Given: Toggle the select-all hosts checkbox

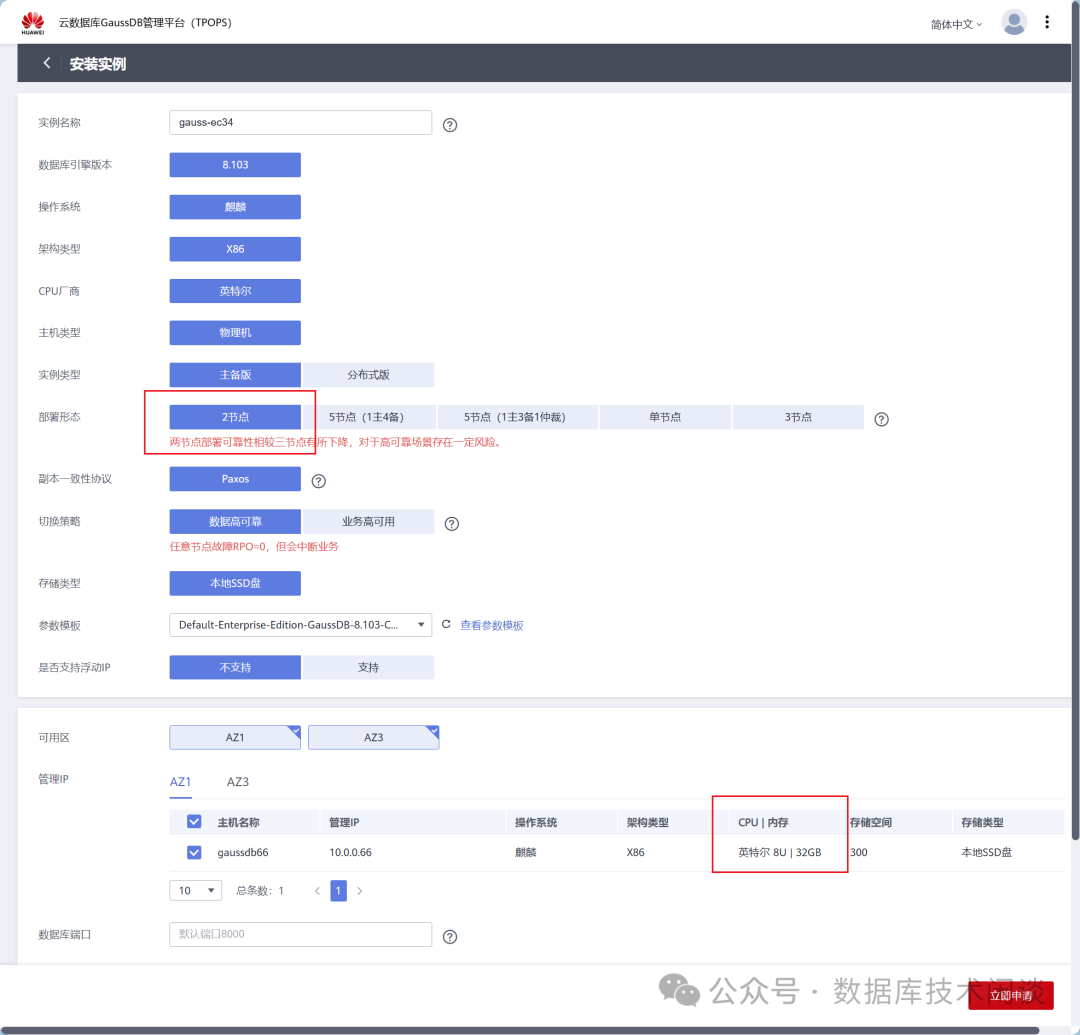Looking at the screenshot, I should [x=194, y=822].
